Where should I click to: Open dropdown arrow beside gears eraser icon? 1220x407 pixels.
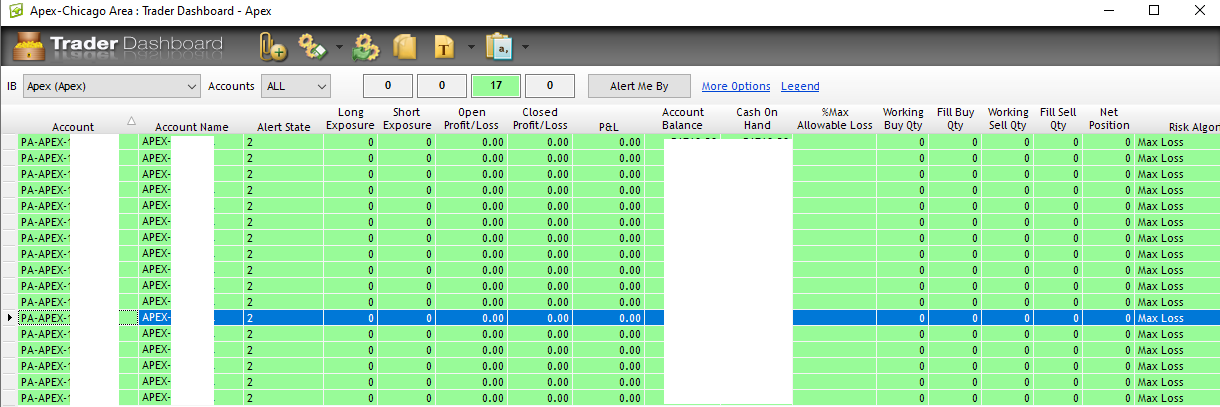[x=340, y=47]
